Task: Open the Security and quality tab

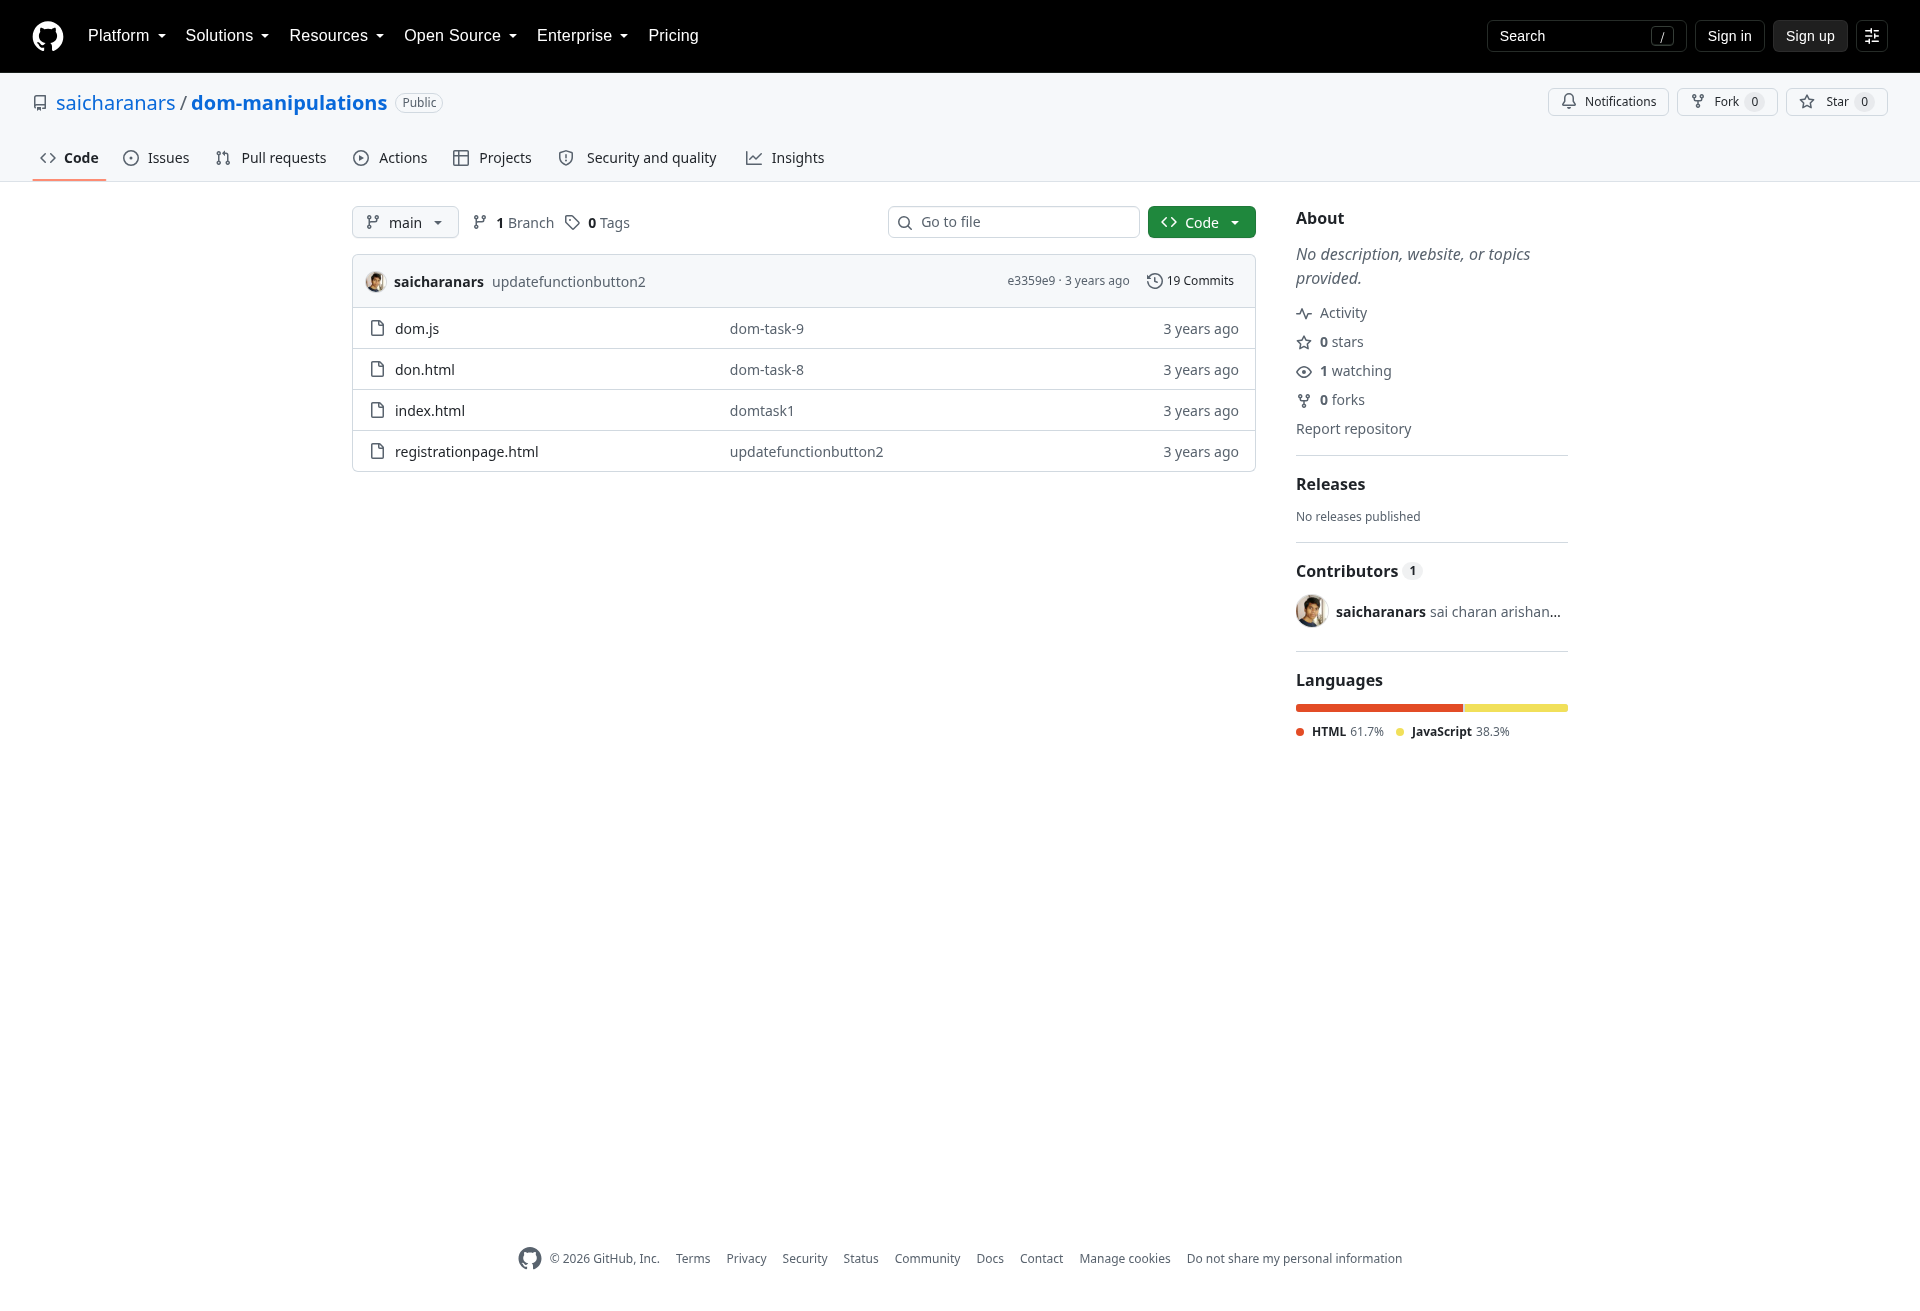Action: [637, 158]
